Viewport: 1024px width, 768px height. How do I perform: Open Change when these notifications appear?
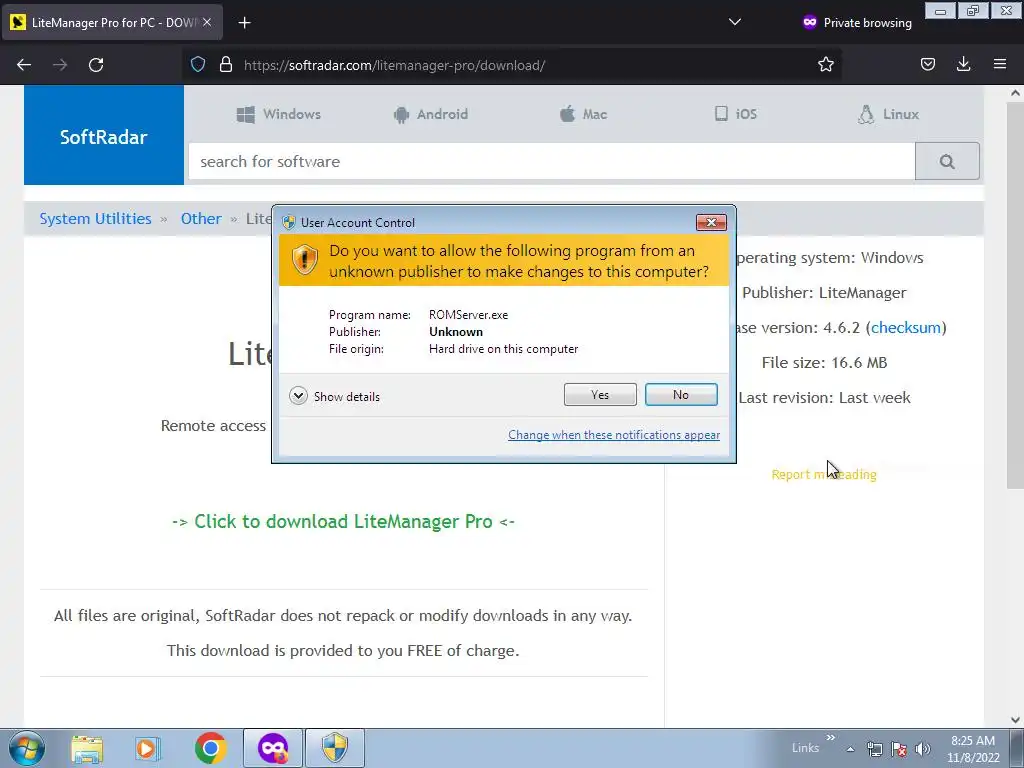click(x=614, y=435)
